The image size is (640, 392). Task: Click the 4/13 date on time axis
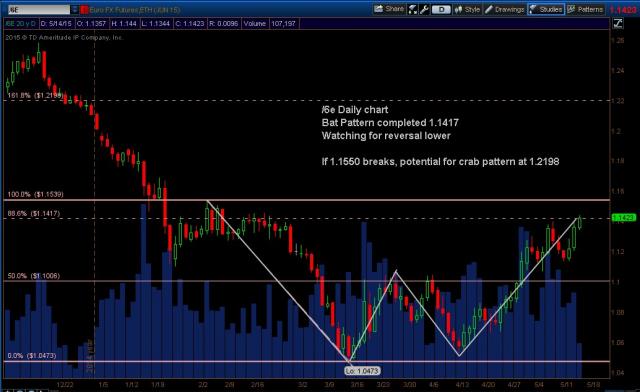click(x=462, y=385)
